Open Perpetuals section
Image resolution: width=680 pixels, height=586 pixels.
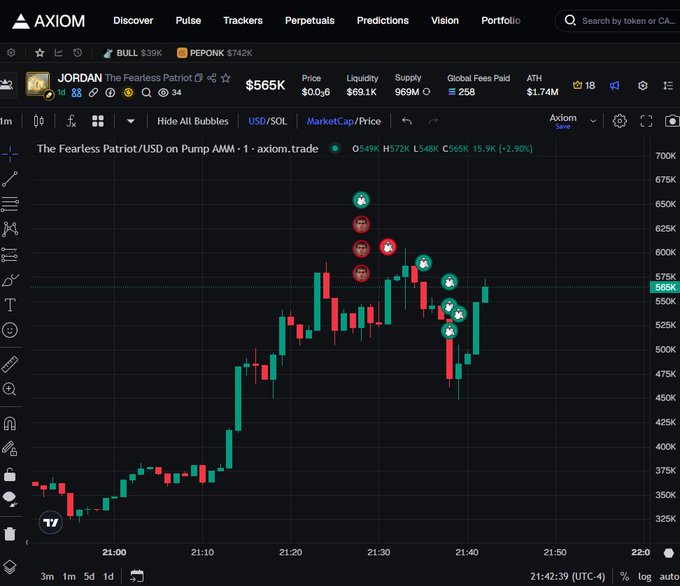[x=310, y=20]
